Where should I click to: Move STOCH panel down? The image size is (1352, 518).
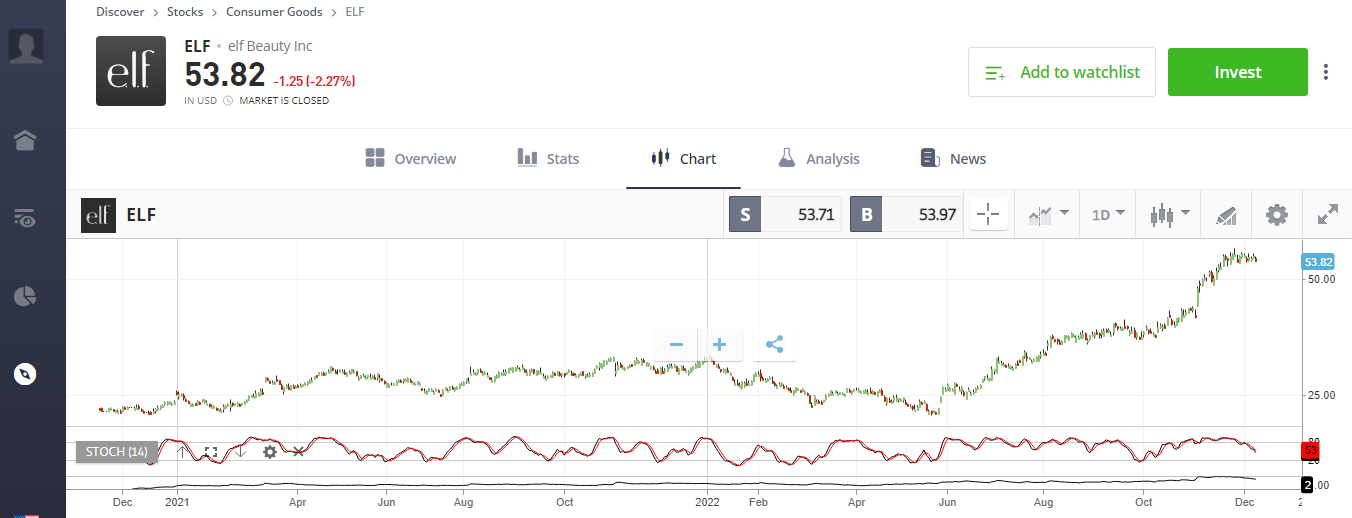(240, 452)
